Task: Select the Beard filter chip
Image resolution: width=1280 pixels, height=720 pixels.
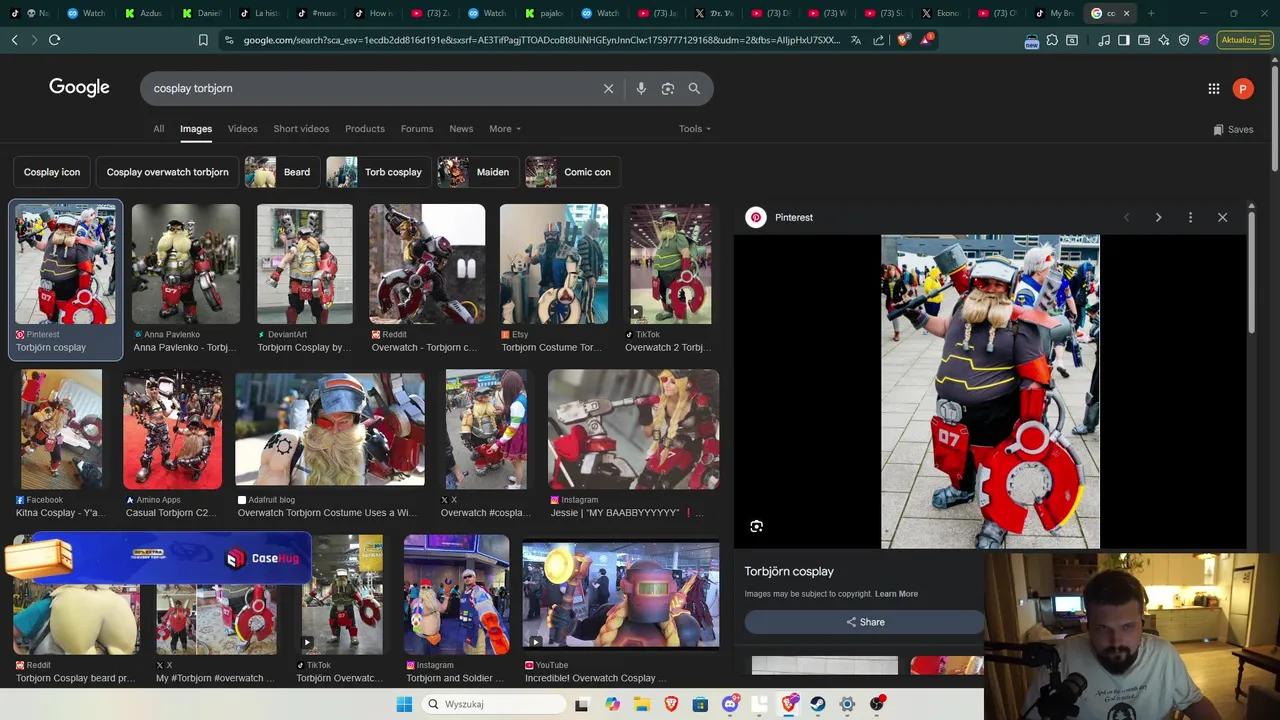Action: click(x=282, y=172)
